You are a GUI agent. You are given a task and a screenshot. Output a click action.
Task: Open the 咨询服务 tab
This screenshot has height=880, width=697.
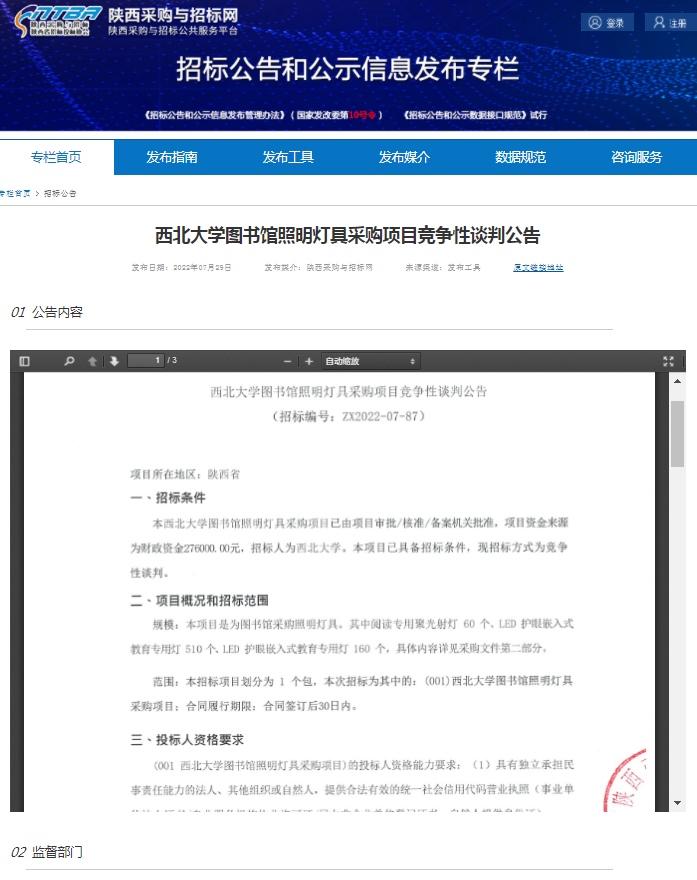[637, 157]
